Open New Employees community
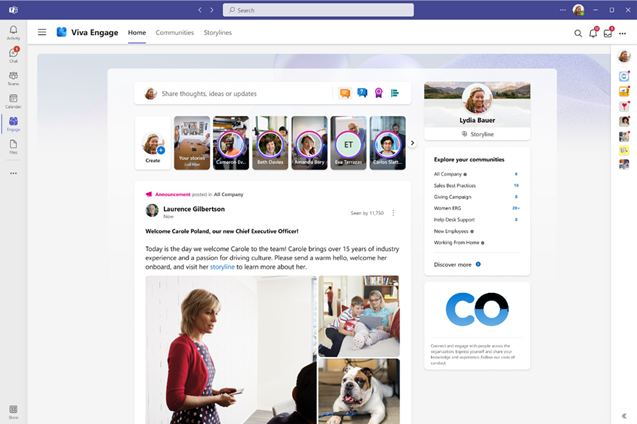Viewport: 637px width, 424px height. click(x=453, y=231)
